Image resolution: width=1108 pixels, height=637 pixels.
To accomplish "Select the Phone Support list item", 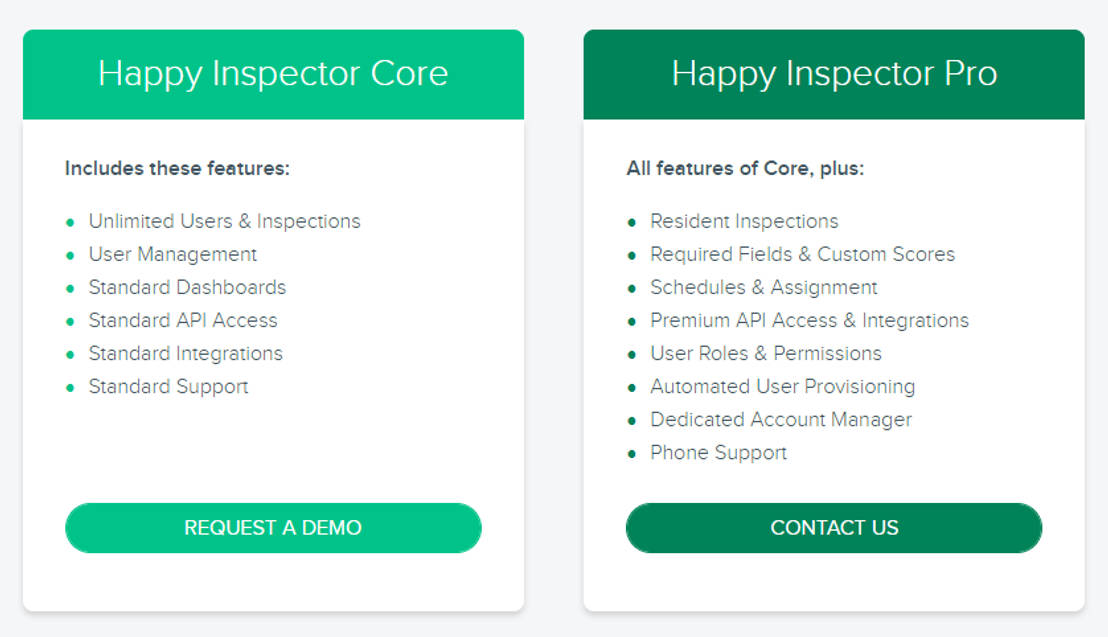I will 719,452.
